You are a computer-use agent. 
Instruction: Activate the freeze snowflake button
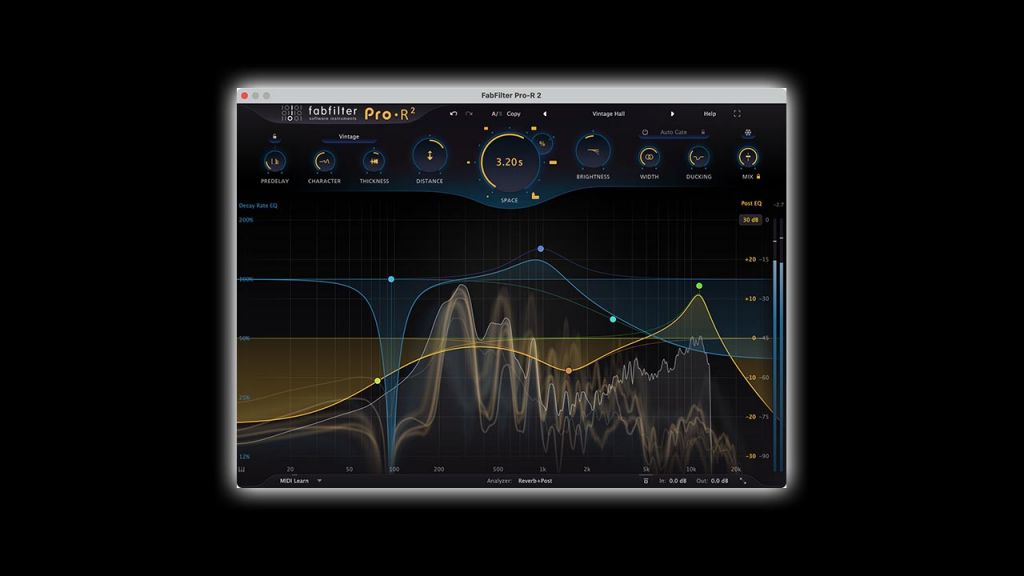click(x=748, y=133)
